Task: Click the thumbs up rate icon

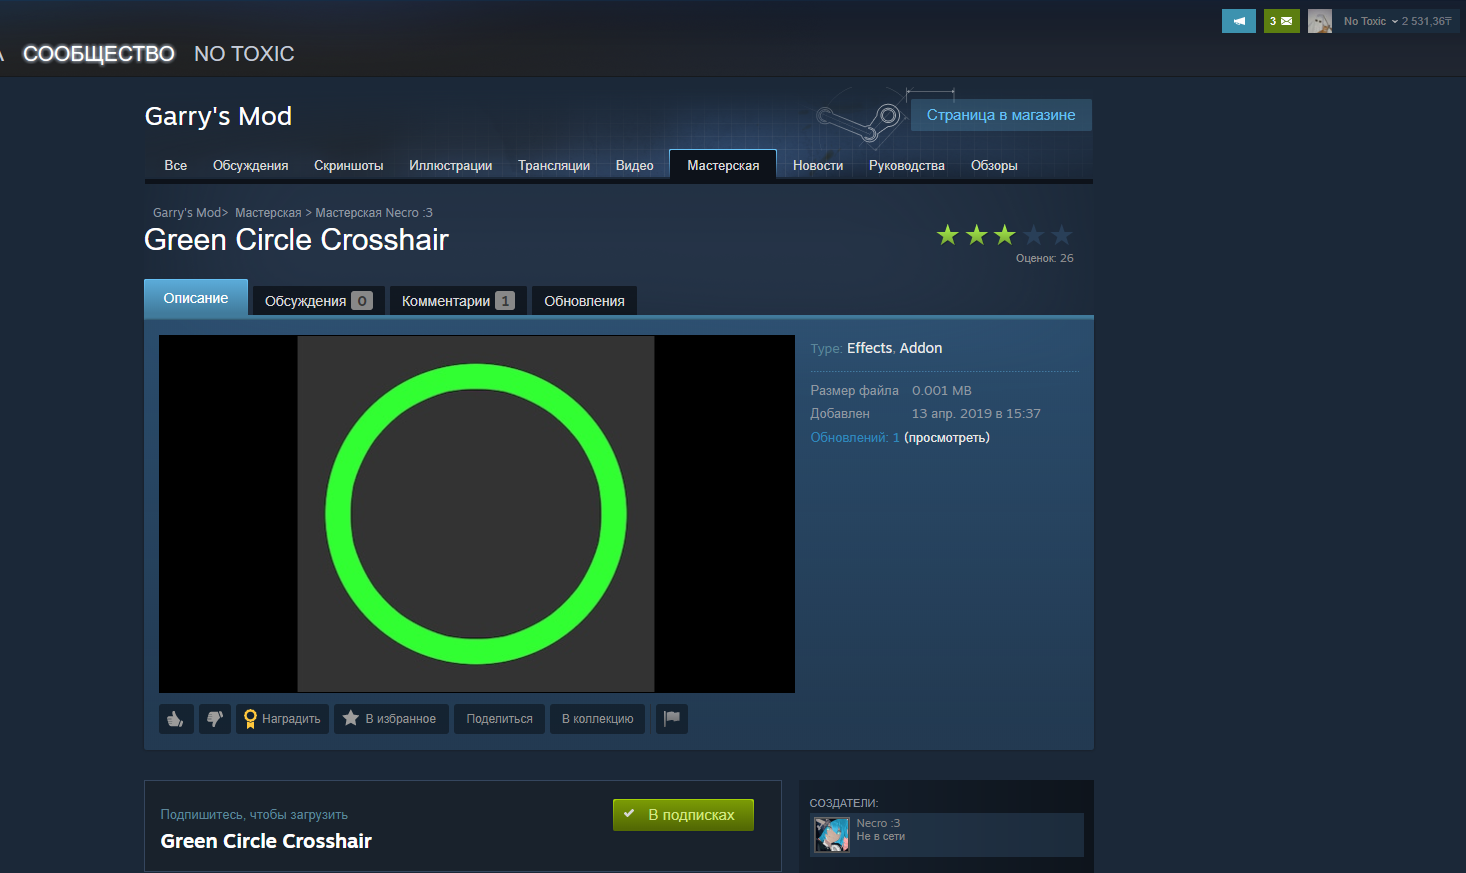Action: [176, 719]
